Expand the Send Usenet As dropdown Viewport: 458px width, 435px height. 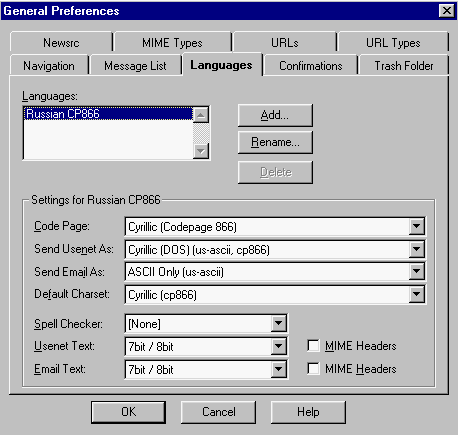416,249
